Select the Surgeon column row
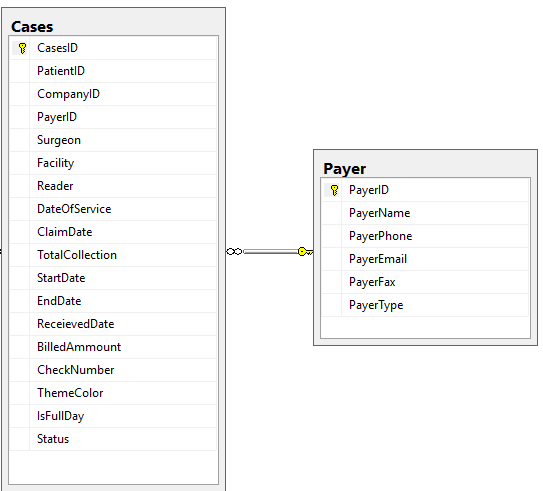 pos(113,140)
